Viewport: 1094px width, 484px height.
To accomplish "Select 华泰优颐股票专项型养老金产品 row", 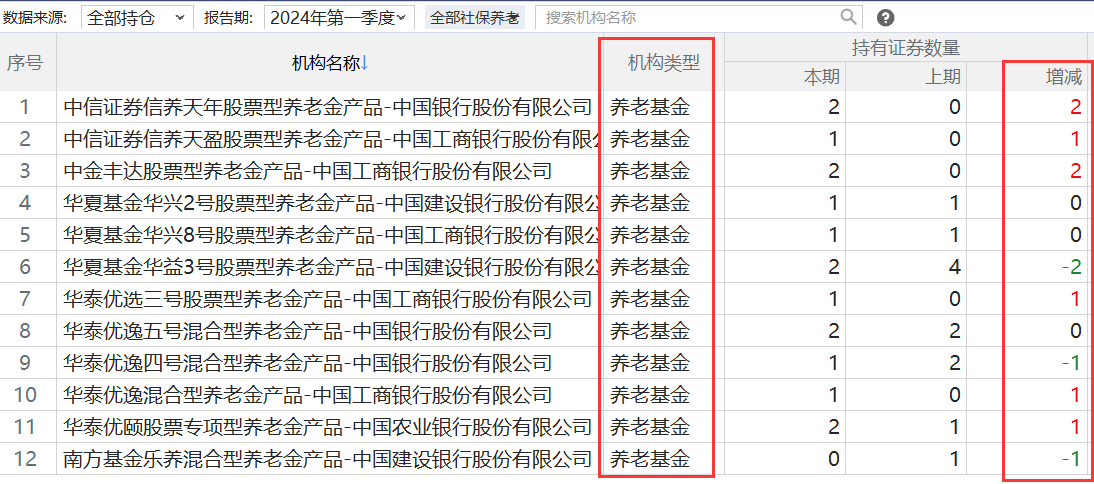I will click(x=544, y=427).
